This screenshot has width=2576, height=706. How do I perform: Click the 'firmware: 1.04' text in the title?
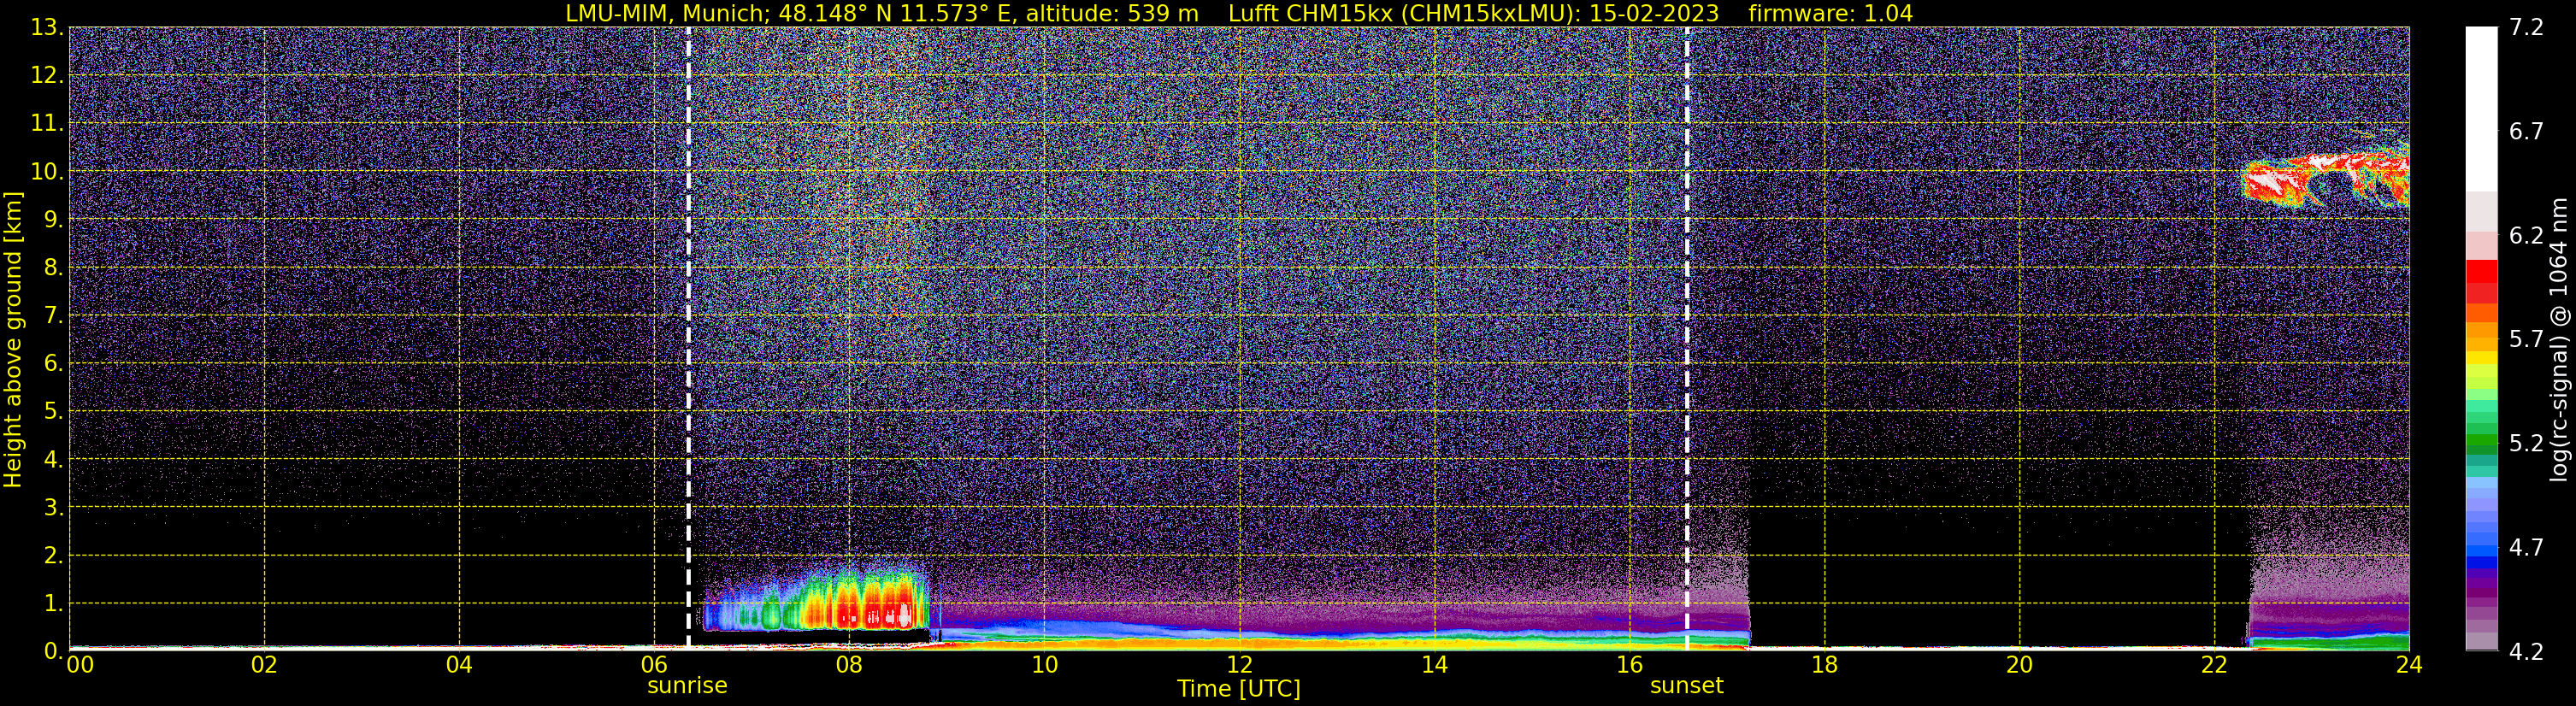pyautogui.click(x=1830, y=13)
